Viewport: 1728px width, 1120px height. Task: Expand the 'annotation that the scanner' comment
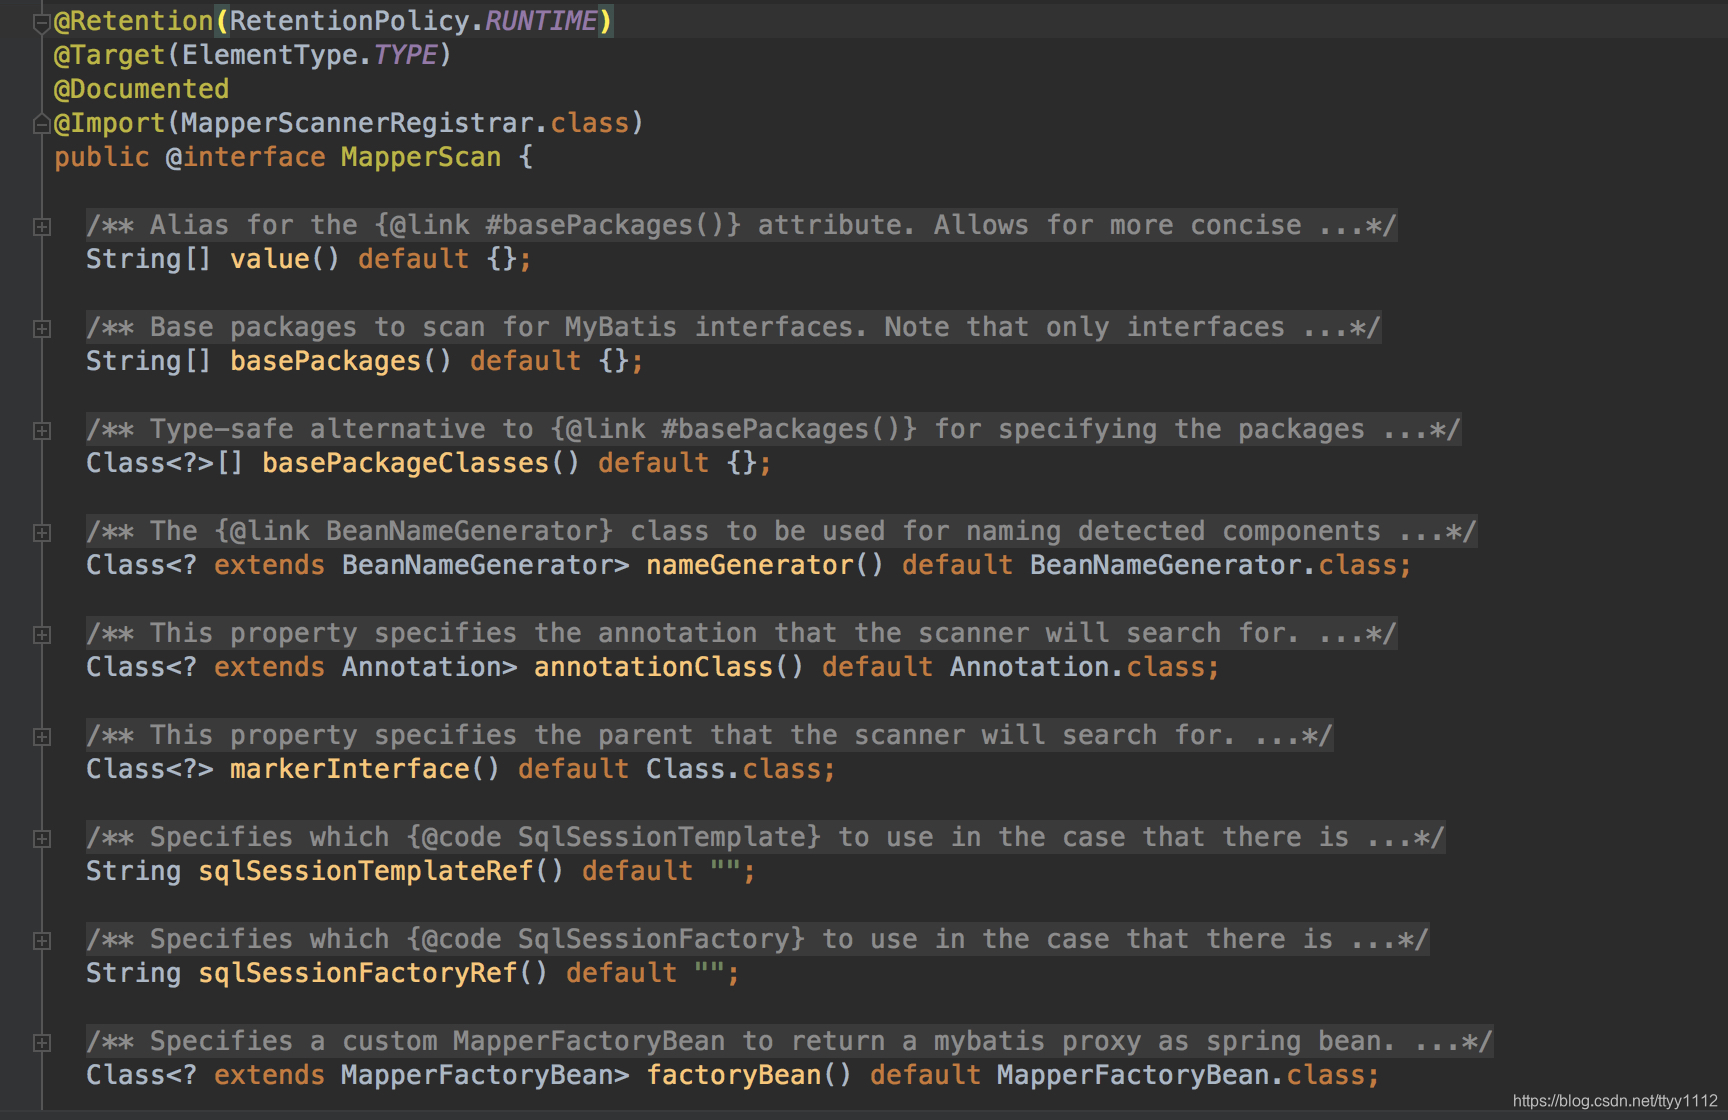pyautogui.click(x=42, y=635)
